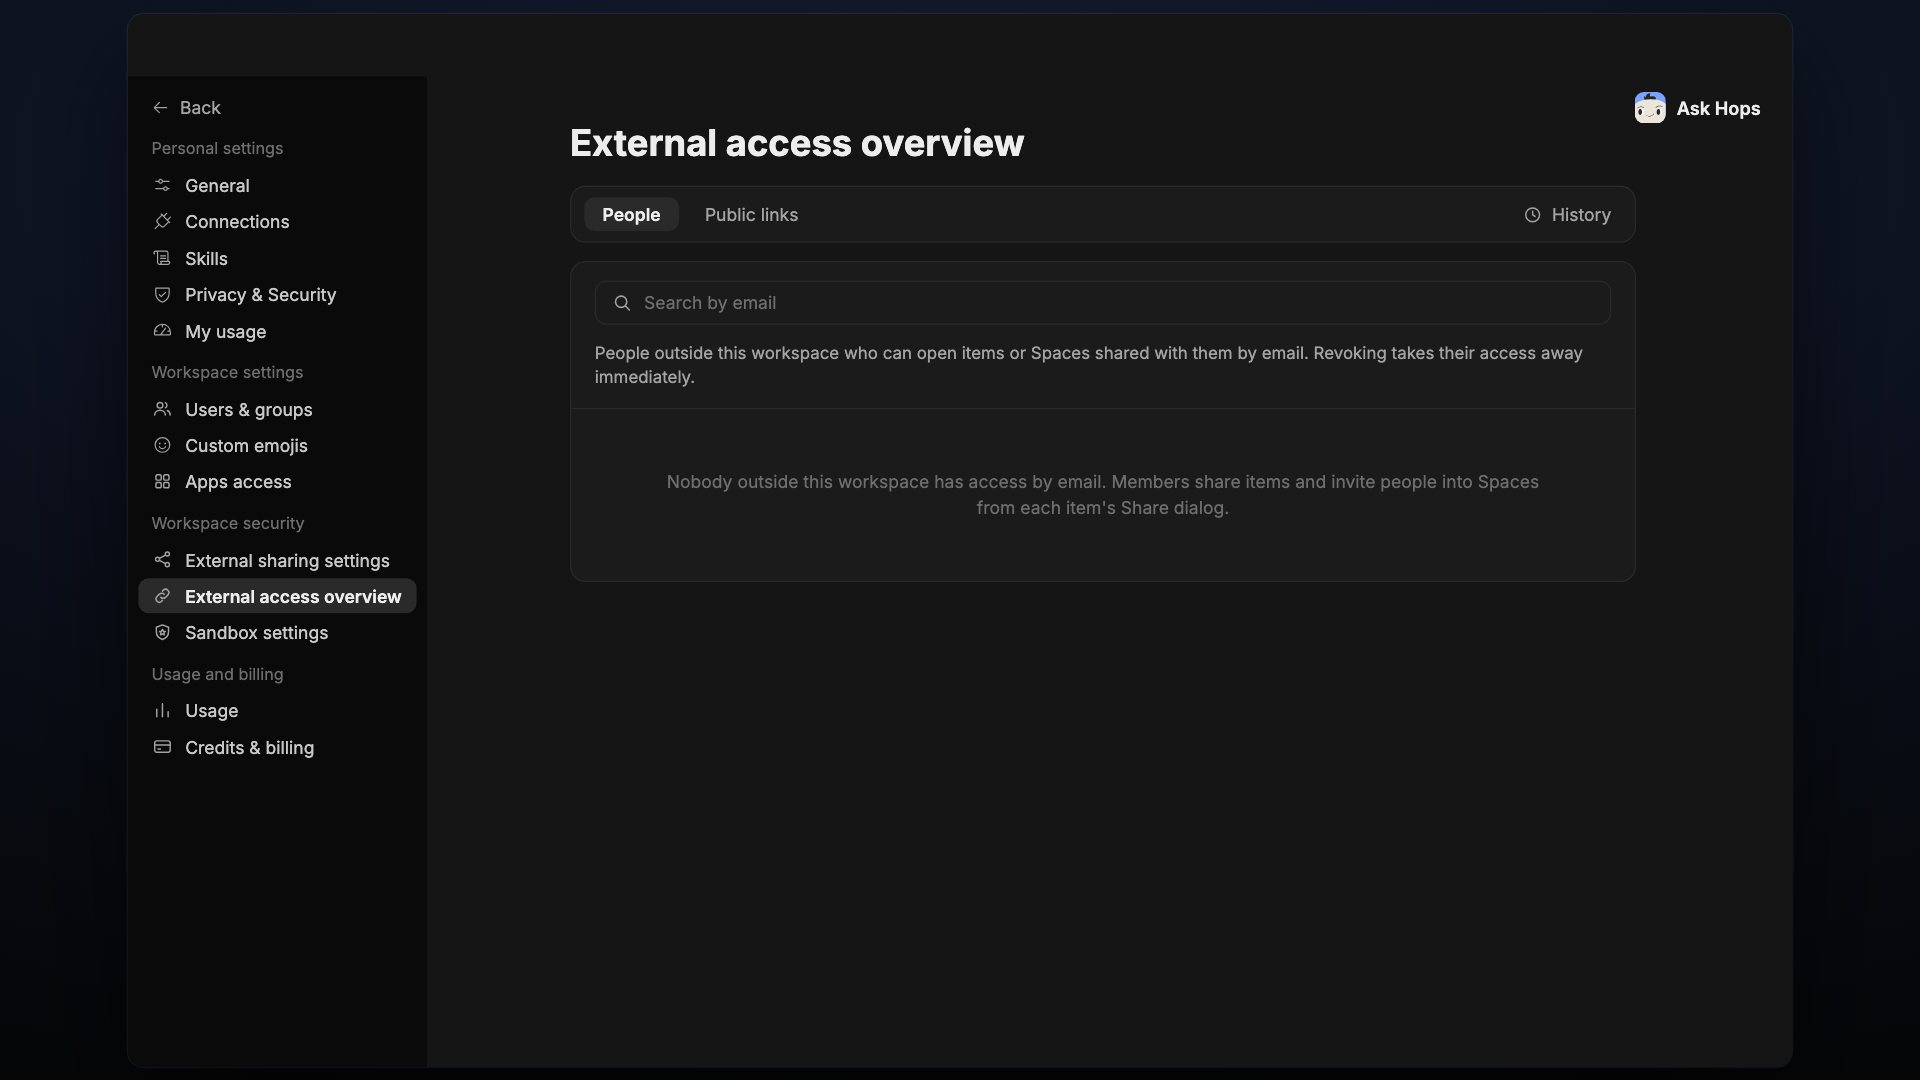Click the Connections plug icon
This screenshot has height=1080, width=1920.
click(162, 221)
